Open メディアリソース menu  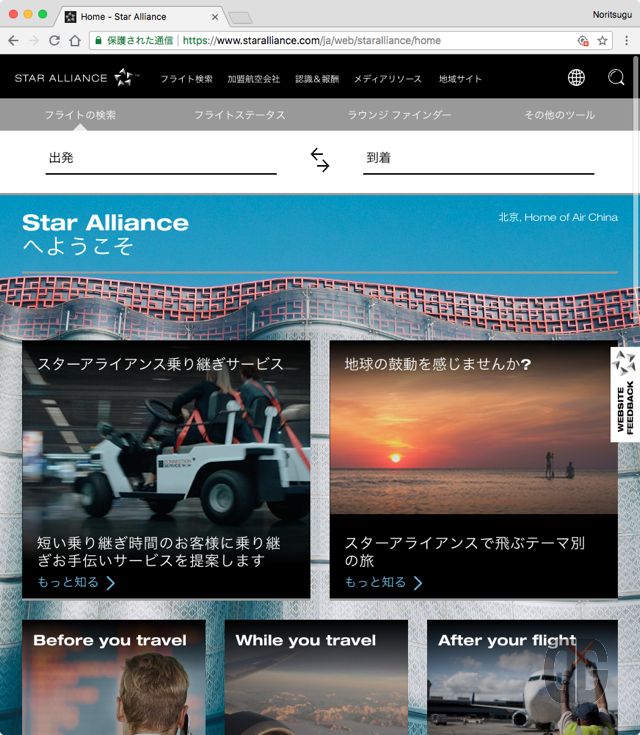click(x=388, y=79)
